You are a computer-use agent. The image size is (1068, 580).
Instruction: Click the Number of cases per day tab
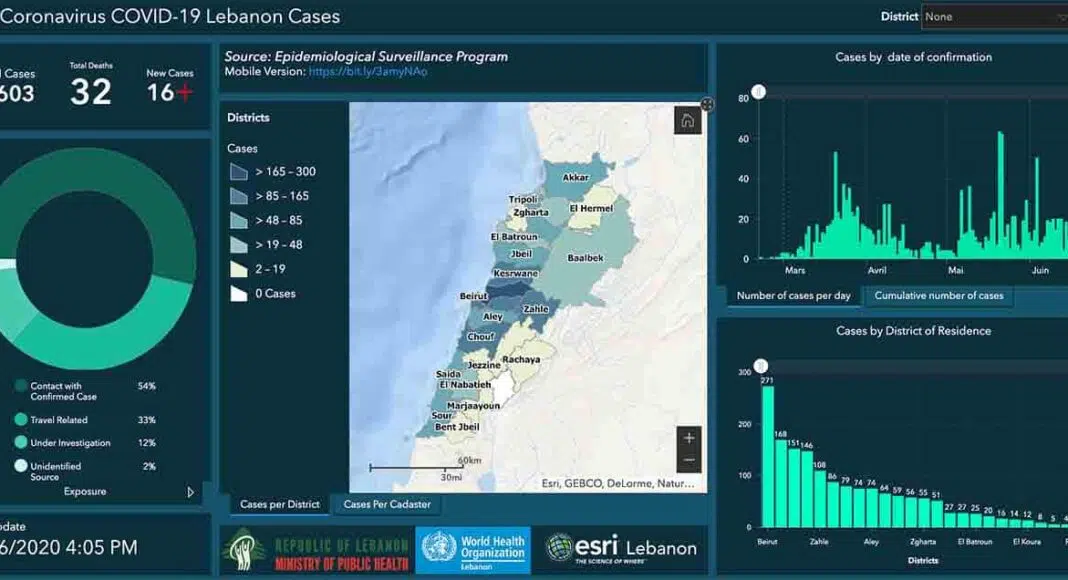(794, 296)
